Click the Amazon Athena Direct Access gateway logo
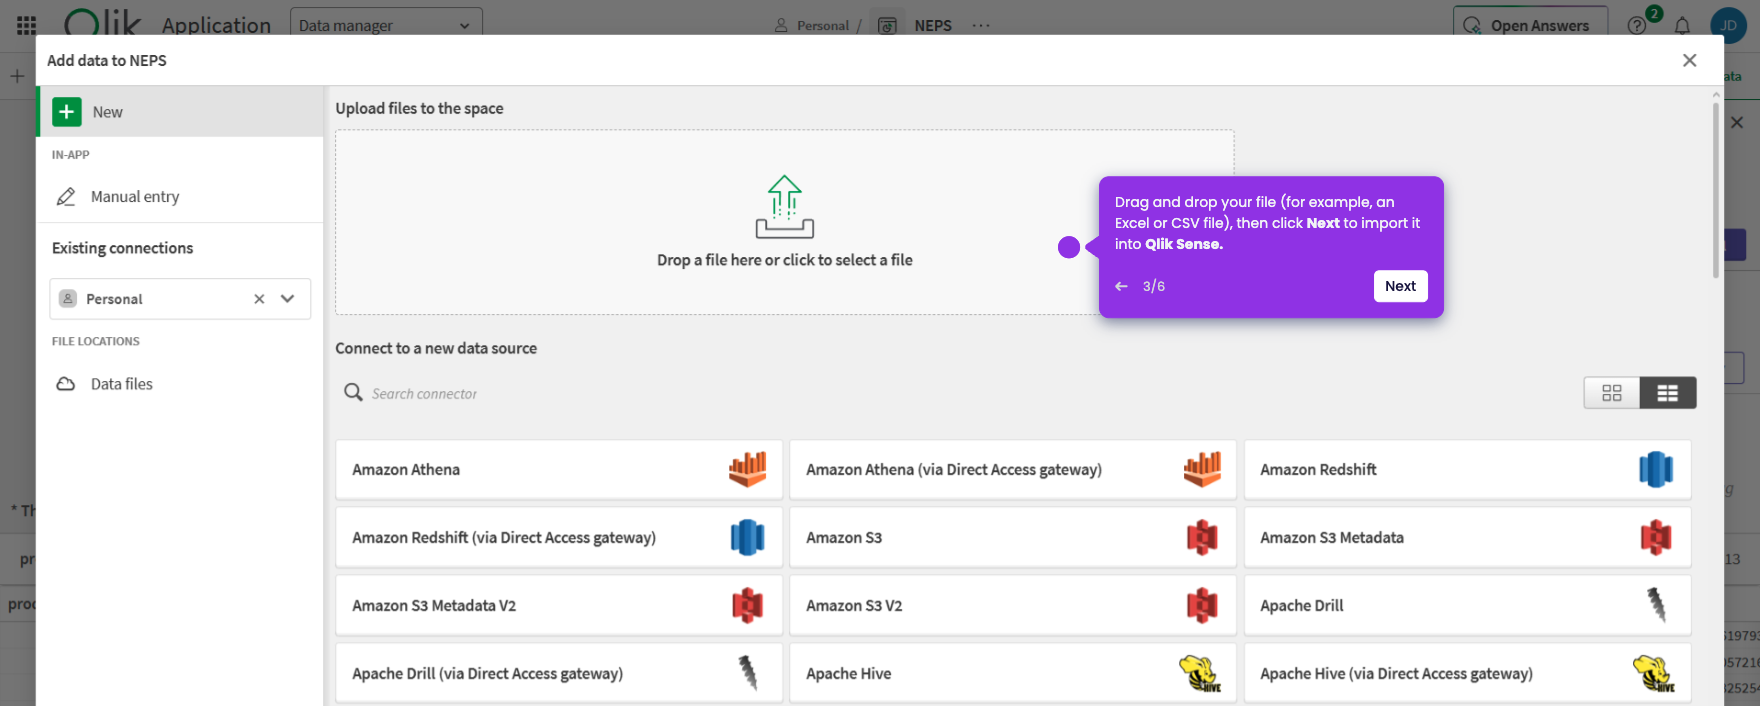Screen dimensions: 1760x706 click(x=1202, y=469)
